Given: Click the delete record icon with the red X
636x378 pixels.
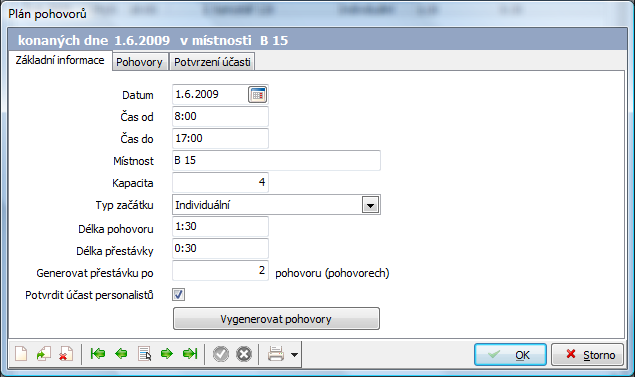Looking at the screenshot, I should [66, 354].
